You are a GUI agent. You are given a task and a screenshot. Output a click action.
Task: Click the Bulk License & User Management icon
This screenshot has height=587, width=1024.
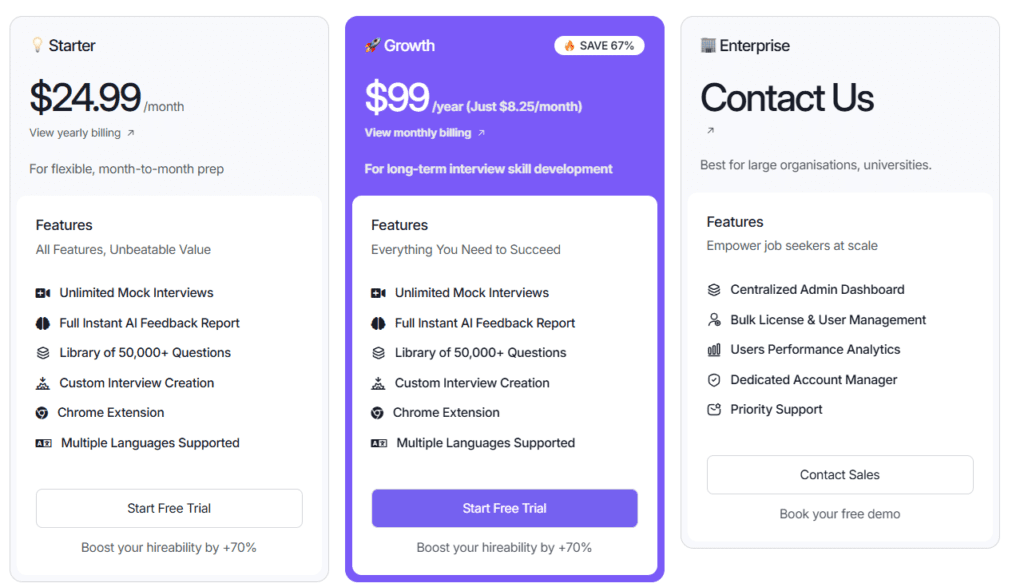click(x=714, y=320)
